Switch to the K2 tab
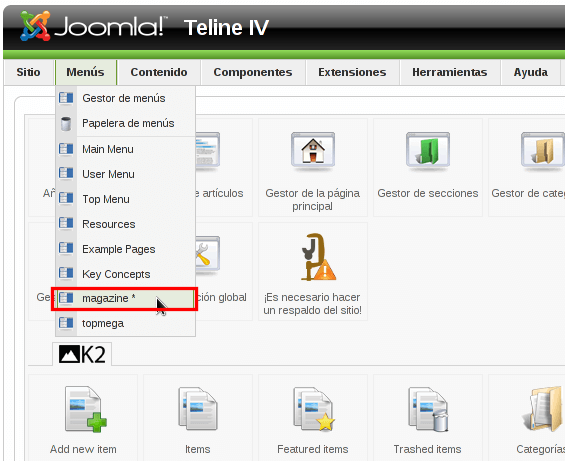The image size is (565, 461). [82, 354]
